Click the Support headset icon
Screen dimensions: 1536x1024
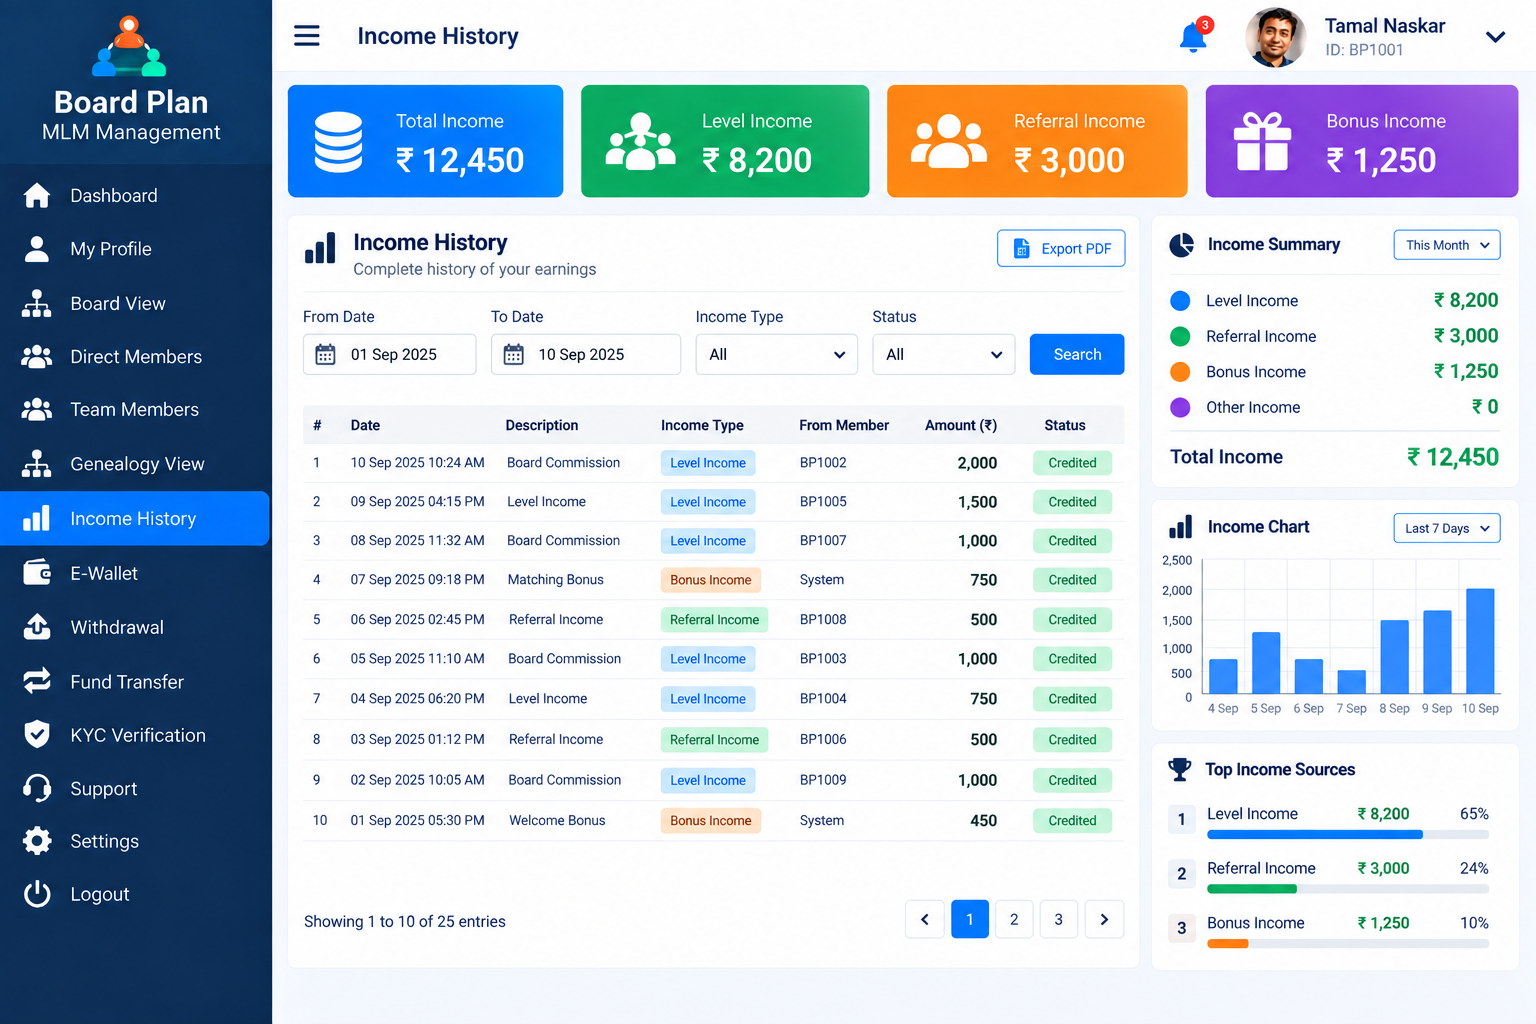click(x=37, y=788)
